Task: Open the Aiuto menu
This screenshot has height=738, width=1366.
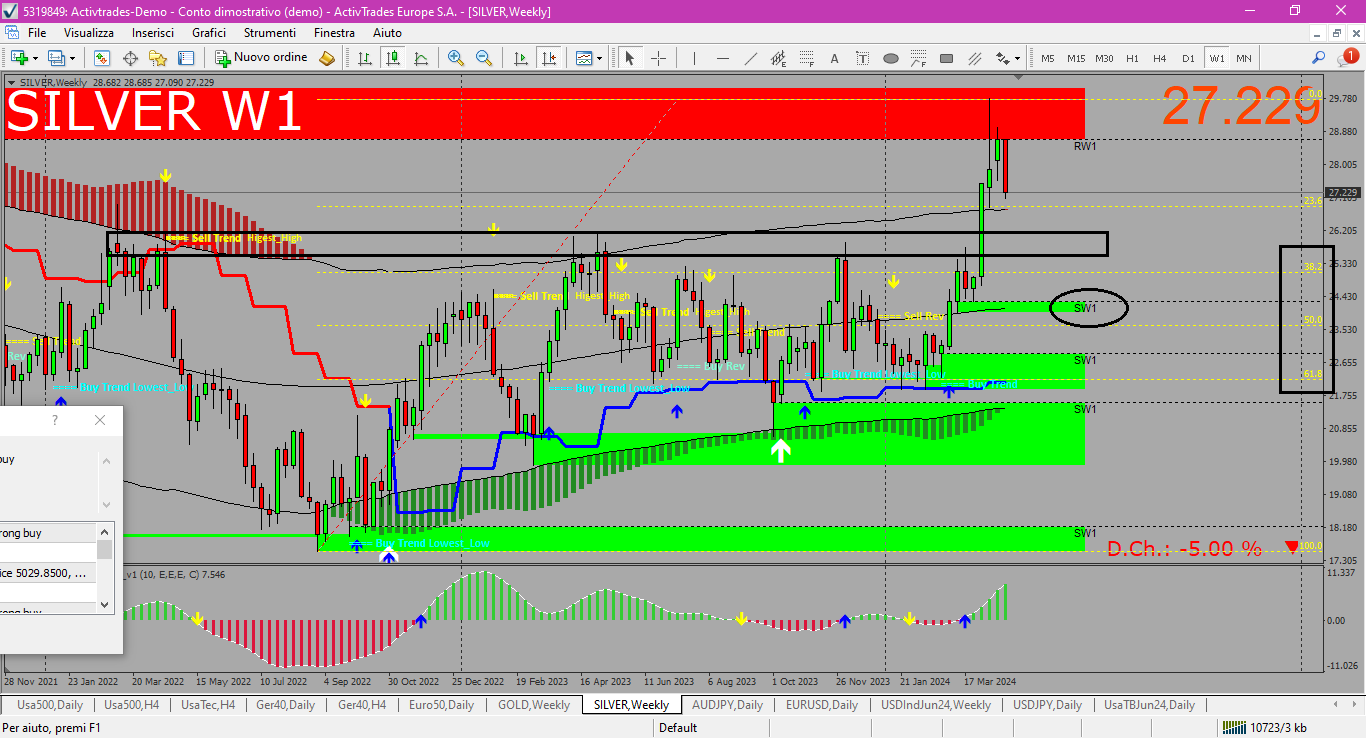Action: pyautogui.click(x=387, y=33)
